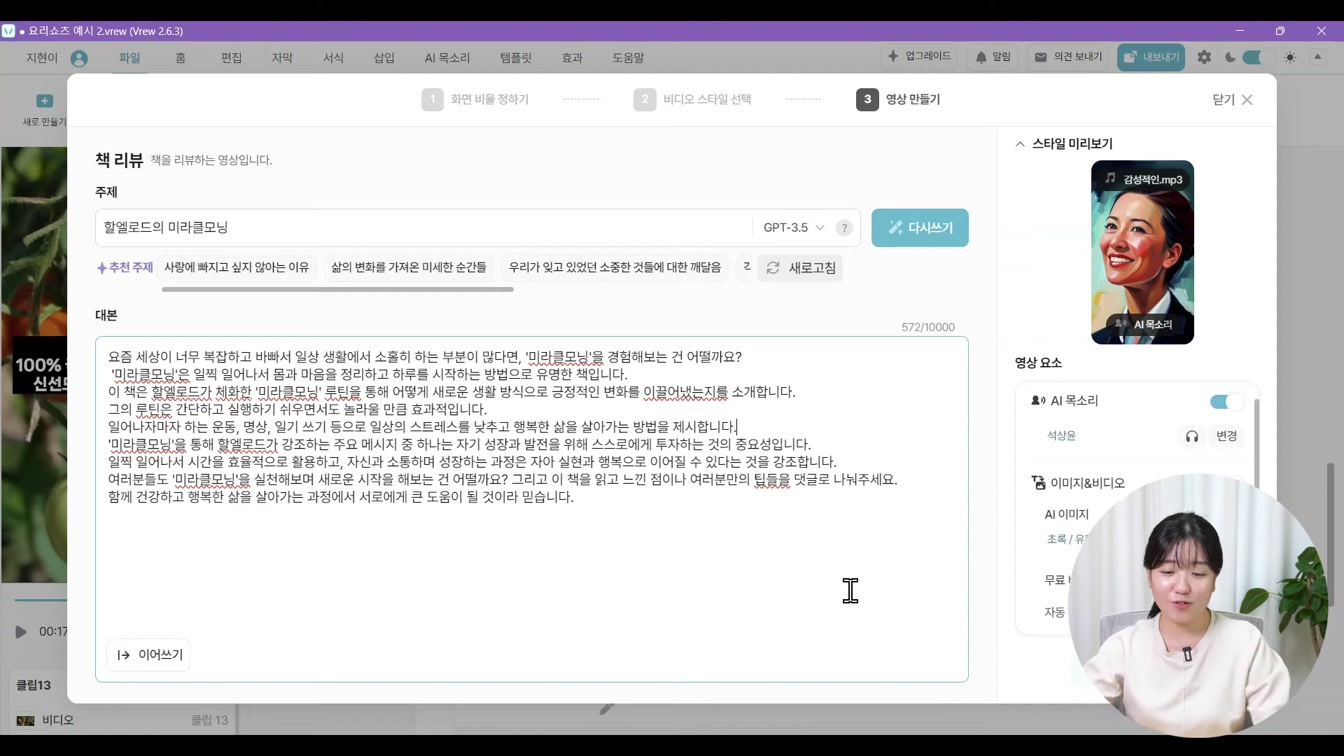Go to step 2 비디오 스타일 선택

coord(692,100)
